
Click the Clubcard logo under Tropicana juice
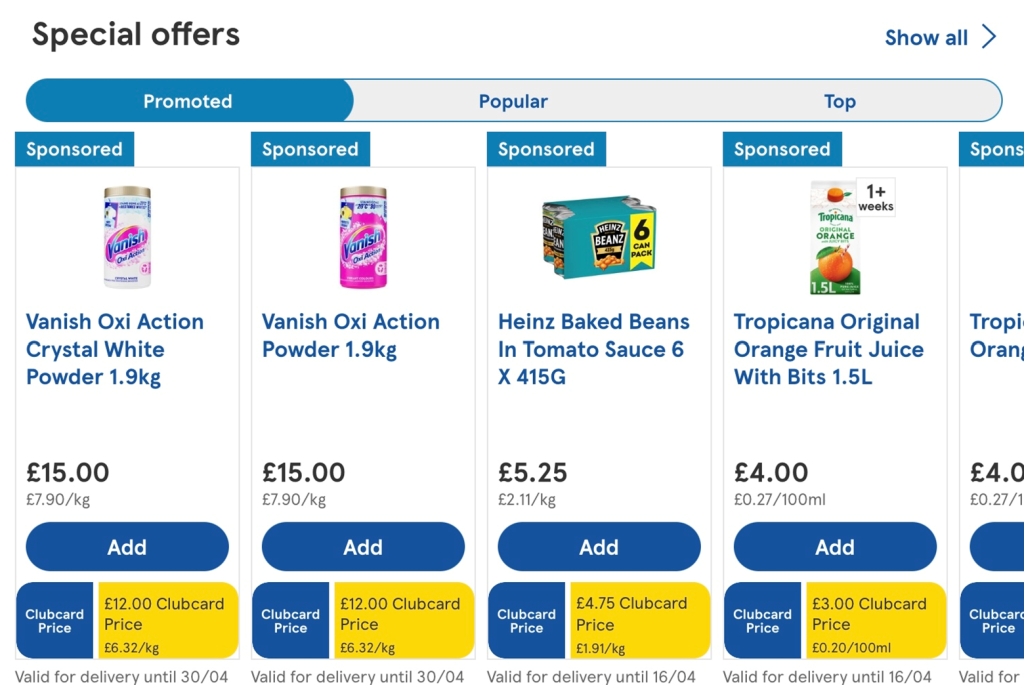[762, 620]
